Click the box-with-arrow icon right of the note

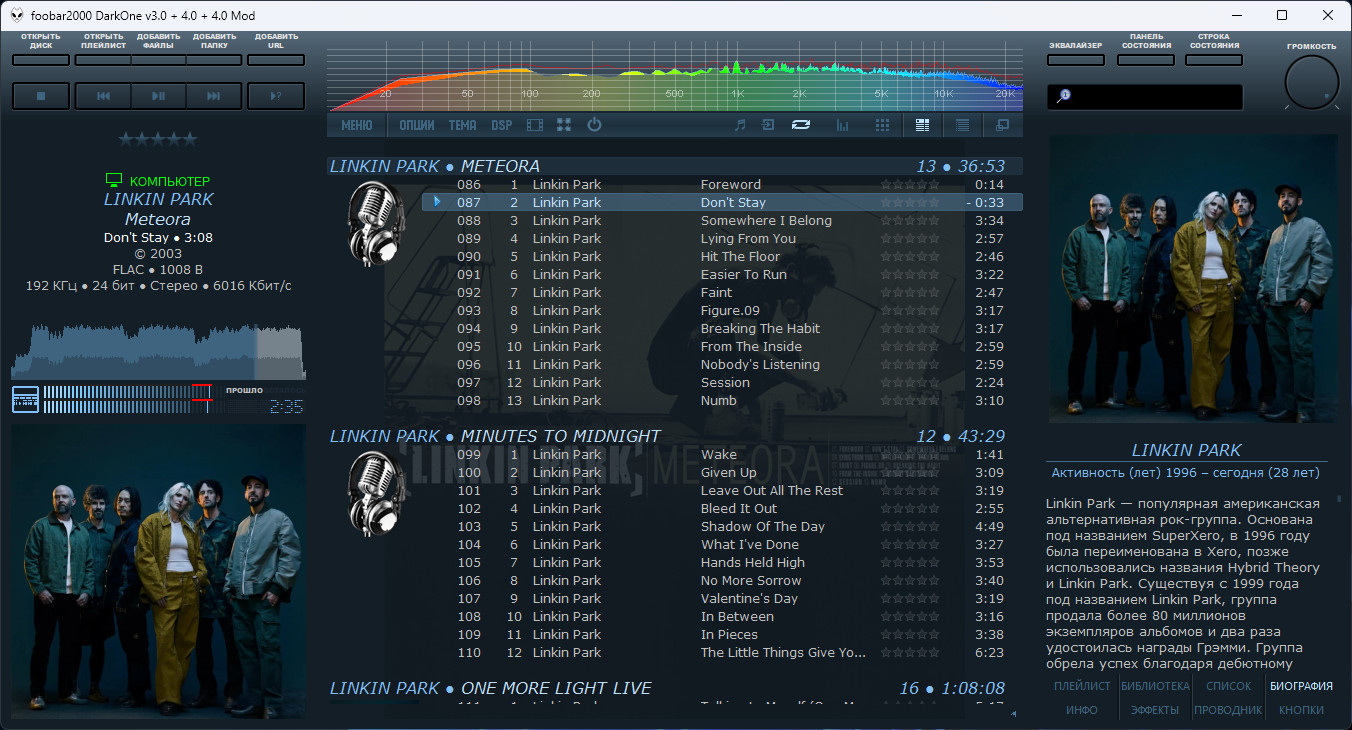[x=768, y=125]
